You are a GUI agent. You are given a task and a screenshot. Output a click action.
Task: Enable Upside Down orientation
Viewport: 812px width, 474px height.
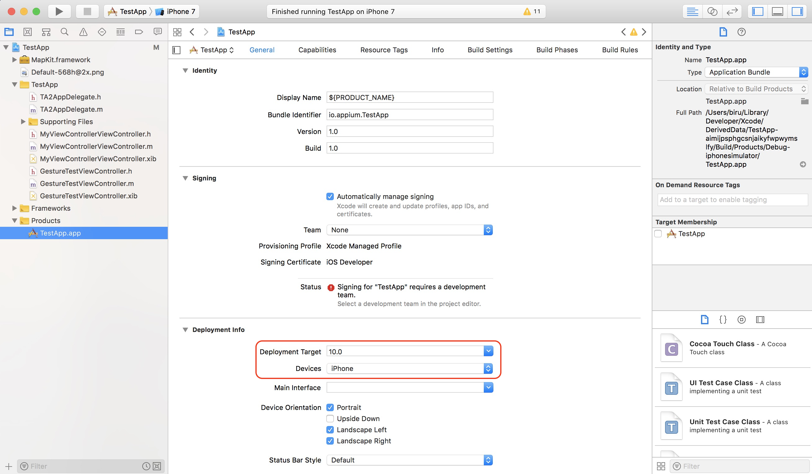point(330,419)
